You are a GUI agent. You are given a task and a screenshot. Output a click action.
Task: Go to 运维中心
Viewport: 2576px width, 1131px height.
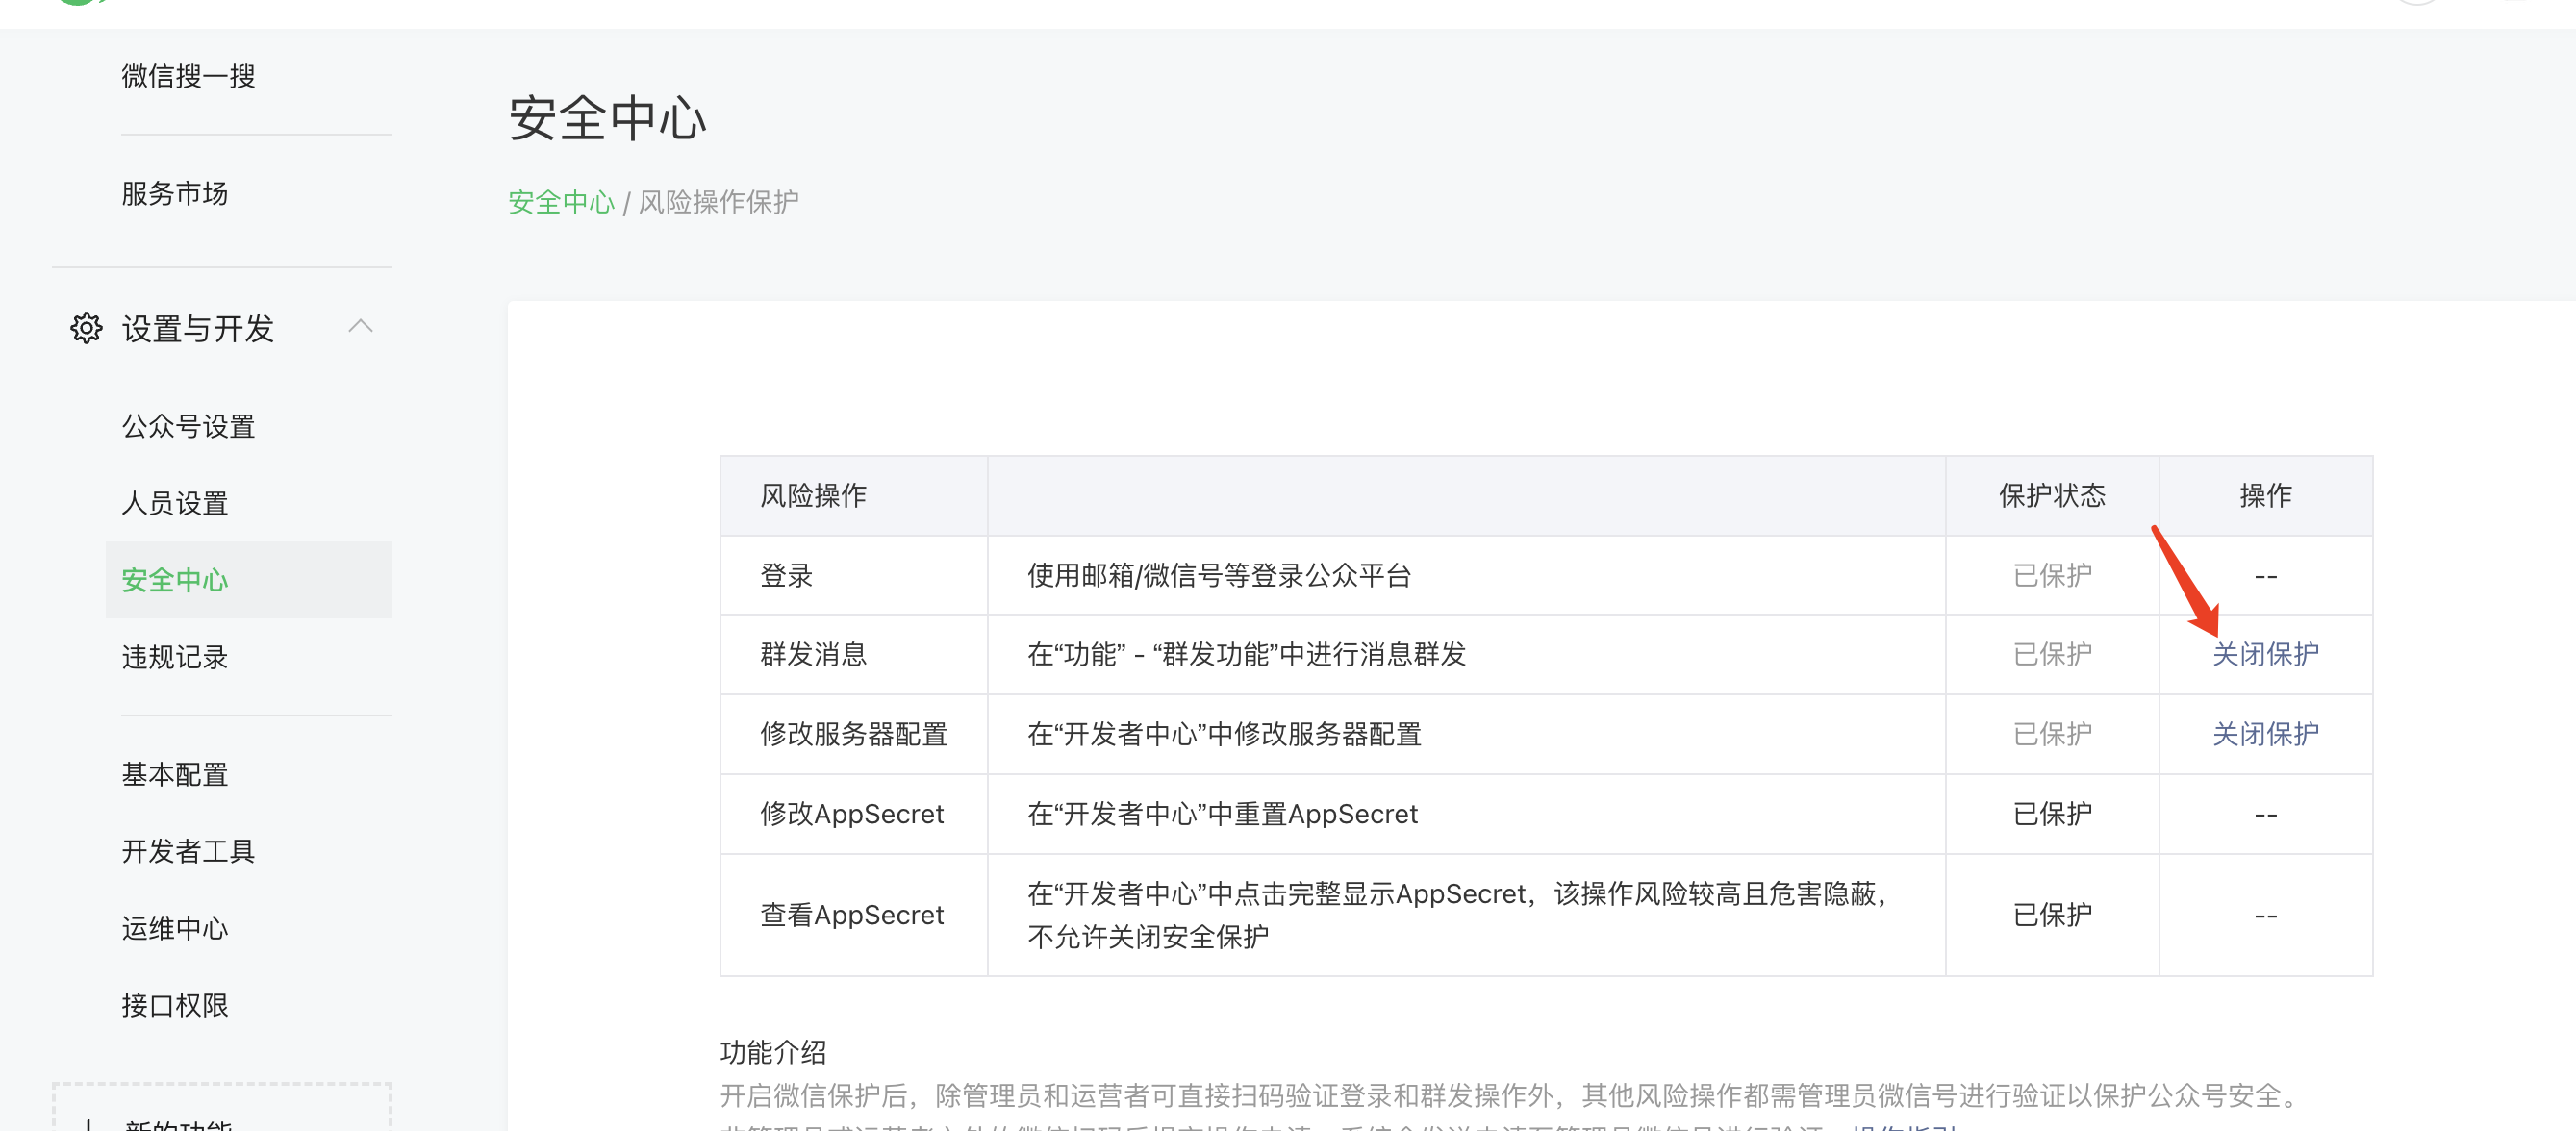175,928
